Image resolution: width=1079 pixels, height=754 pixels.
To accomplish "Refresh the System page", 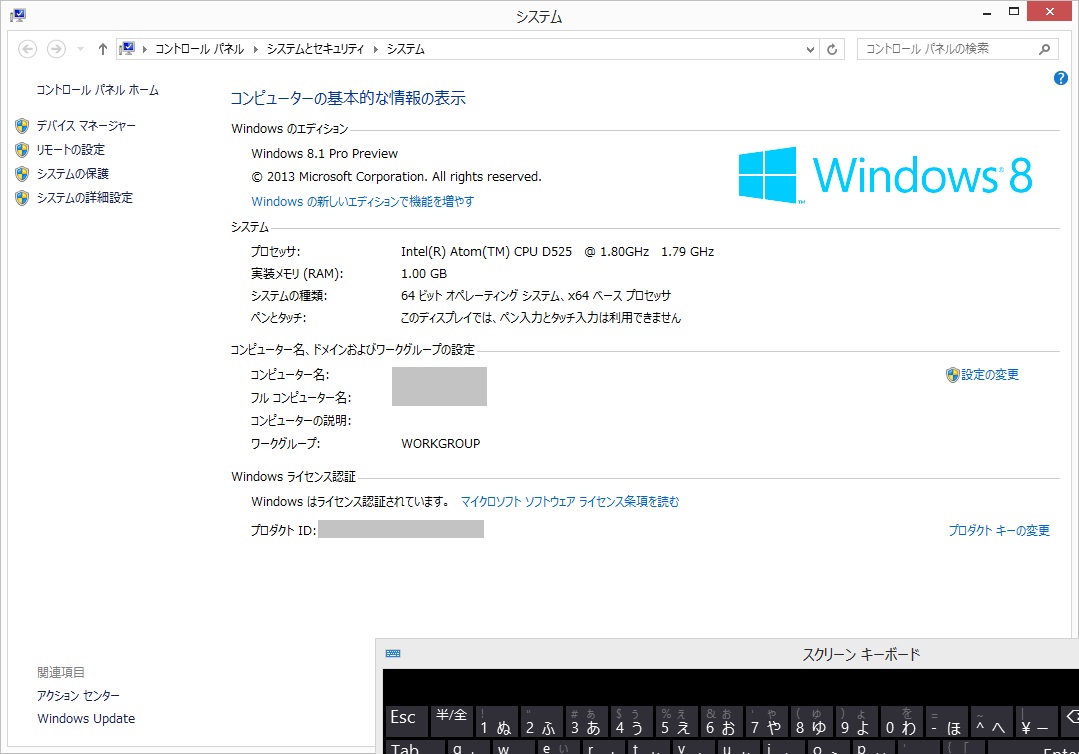I will pyautogui.click(x=832, y=50).
